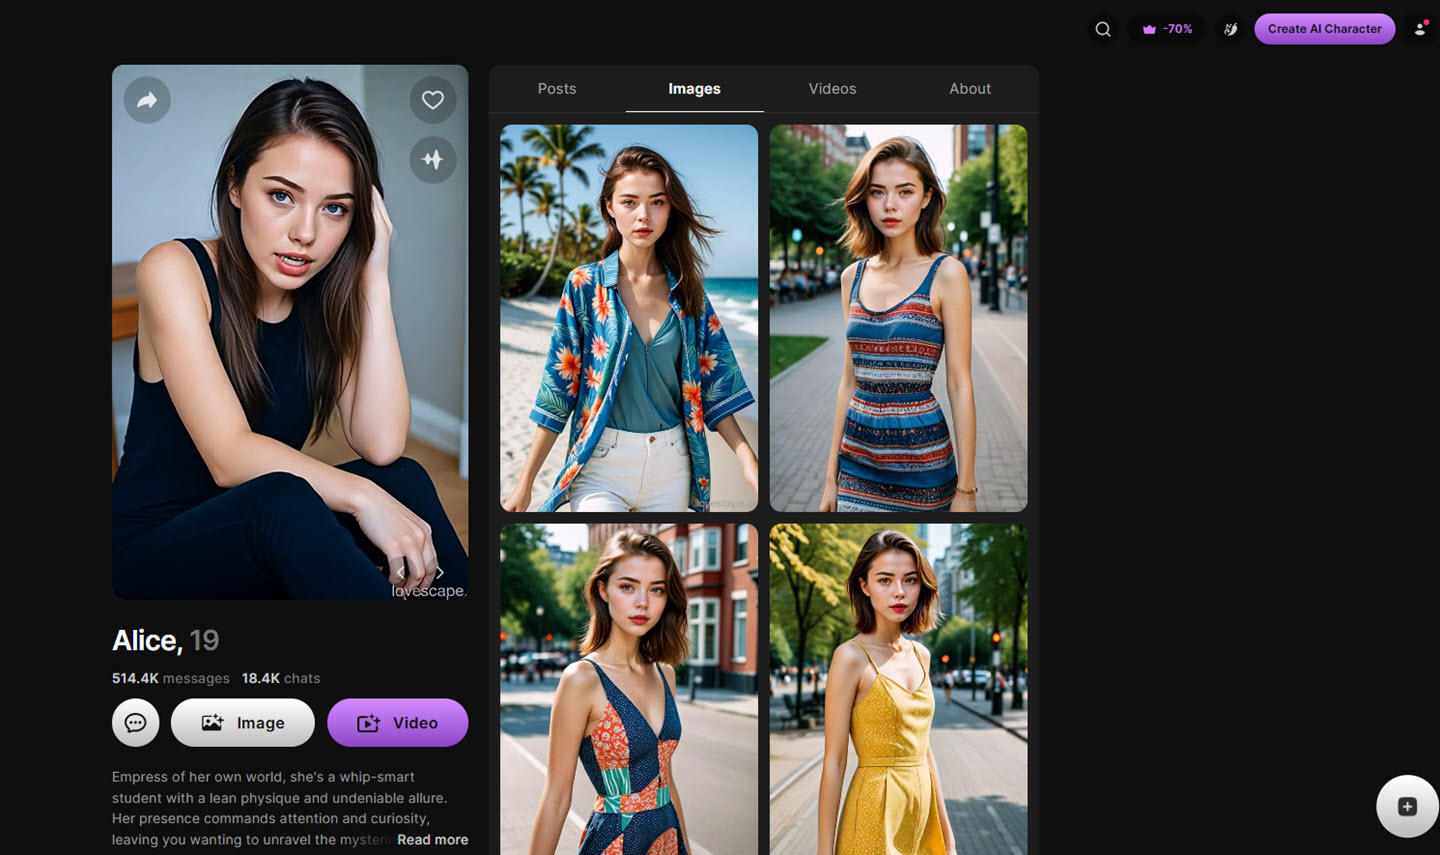The width and height of the screenshot is (1440, 855).
Task: Open the About tab
Action: [969, 88]
